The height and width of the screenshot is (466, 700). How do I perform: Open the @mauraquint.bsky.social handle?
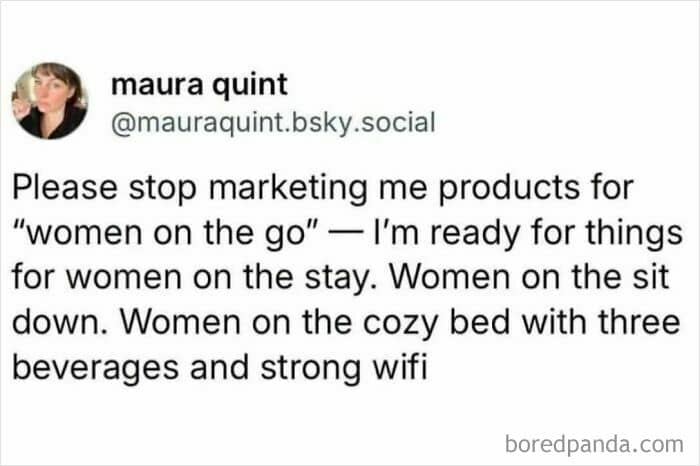pos(273,123)
